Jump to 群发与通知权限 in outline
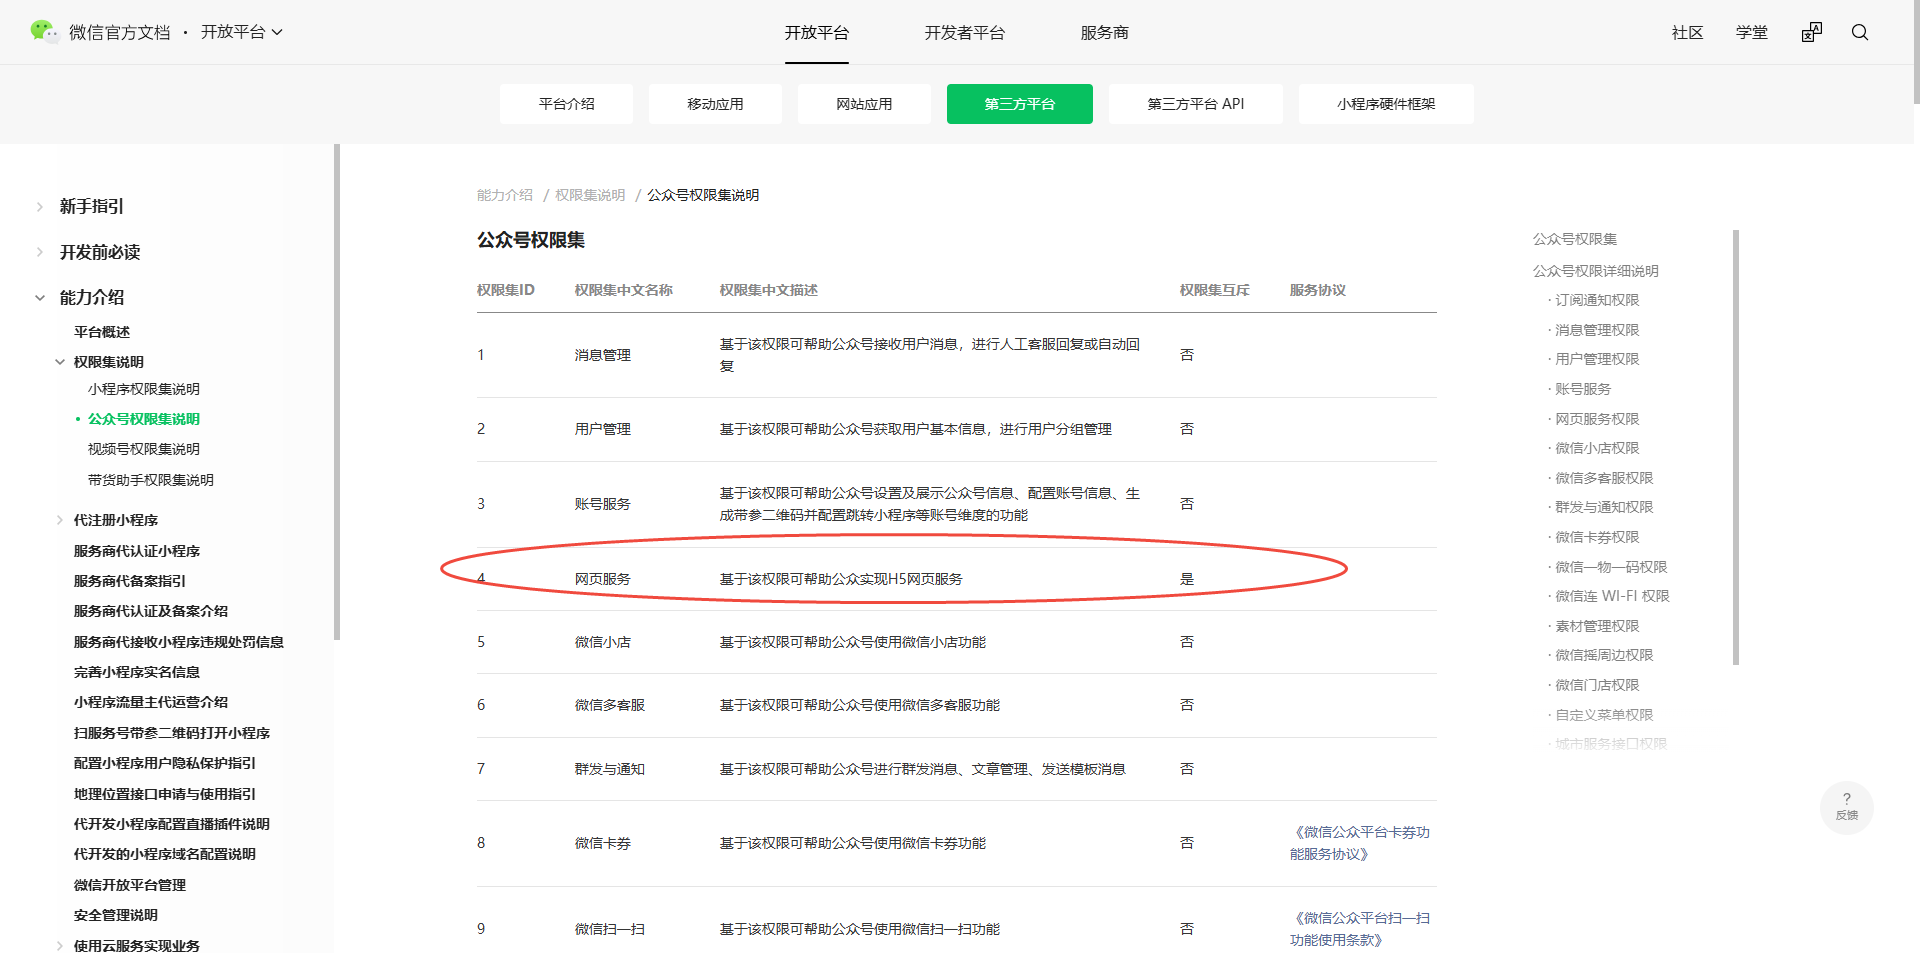 click(1604, 507)
